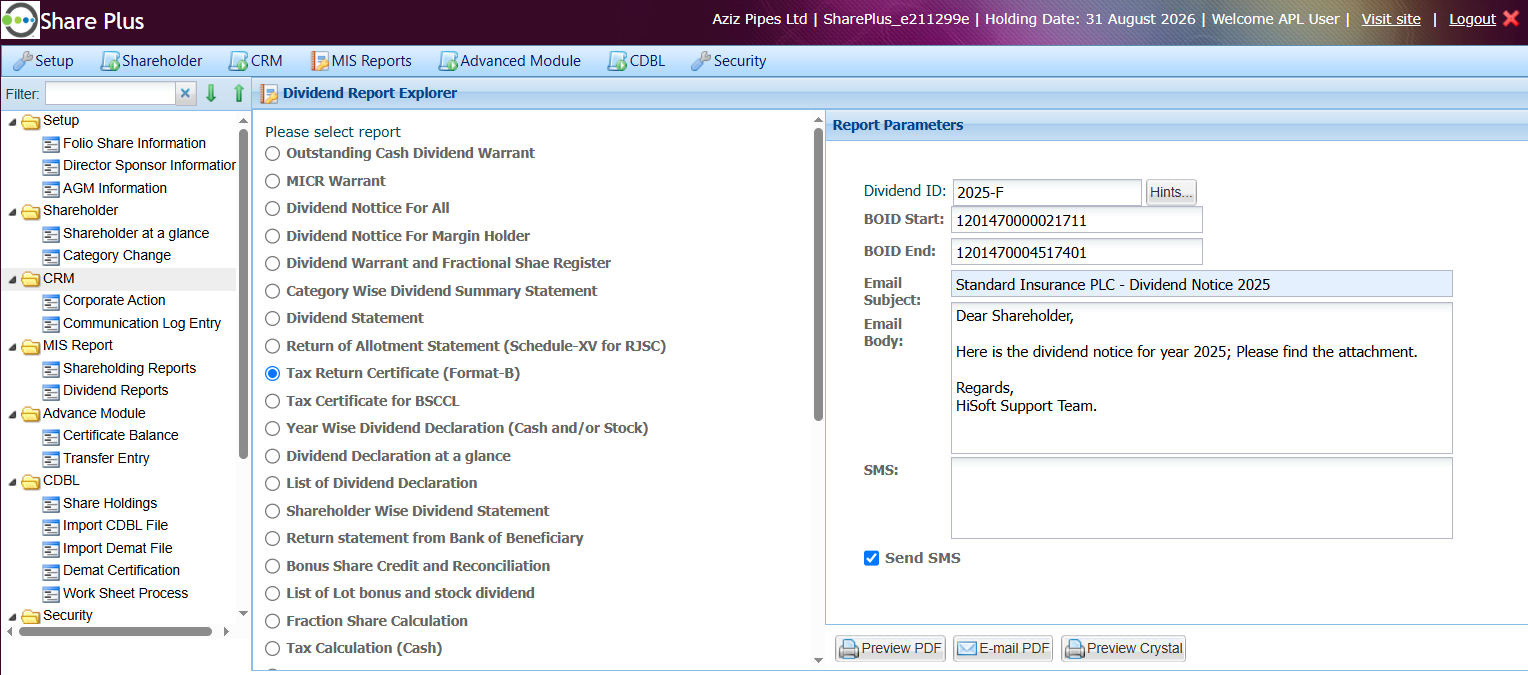Click the Work Sheet Process icon

[x=51, y=594]
